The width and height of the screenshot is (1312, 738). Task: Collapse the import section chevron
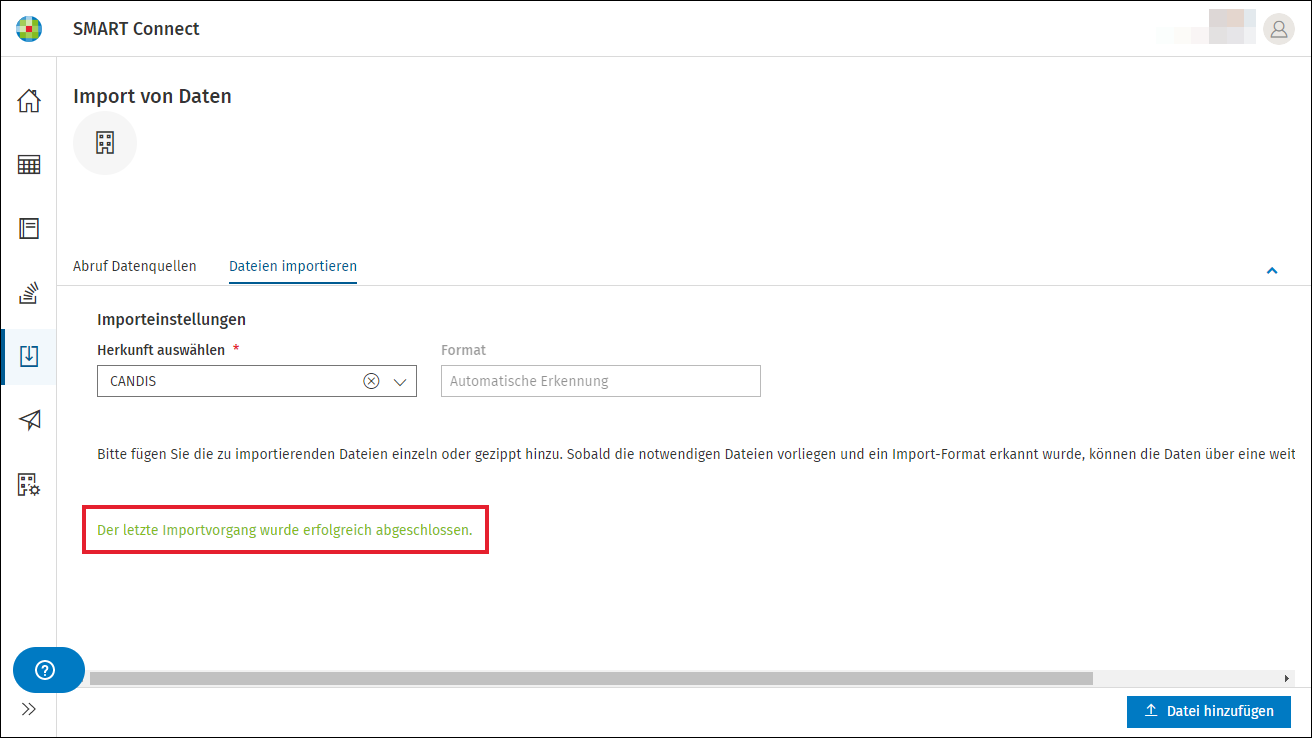coord(1272,270)
